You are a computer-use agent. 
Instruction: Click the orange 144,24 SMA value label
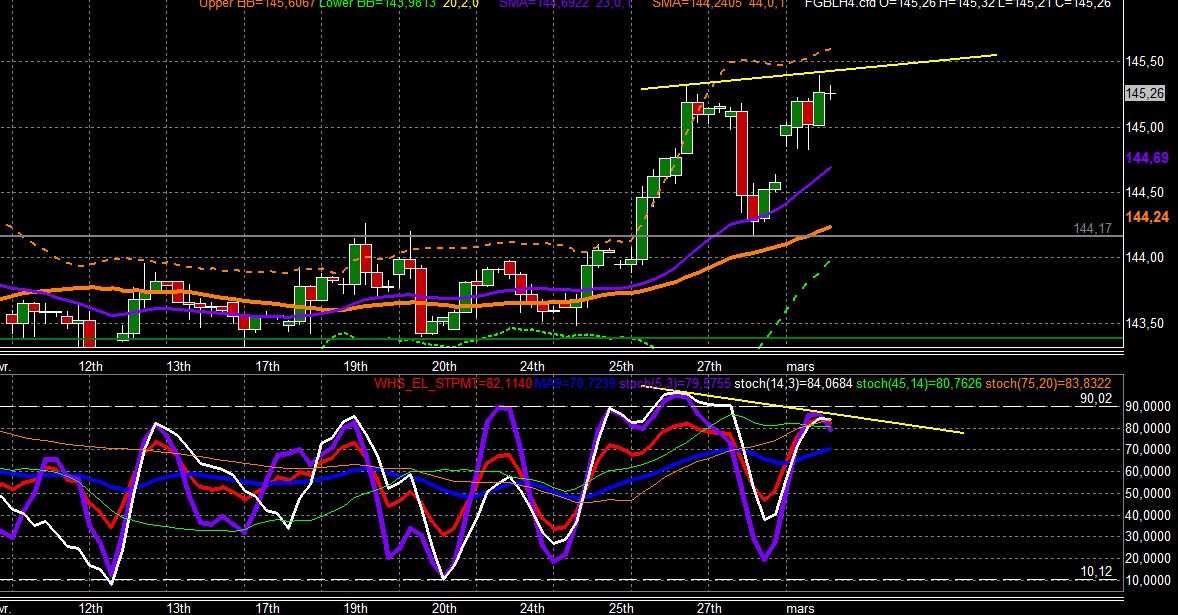pos(1147,217)
